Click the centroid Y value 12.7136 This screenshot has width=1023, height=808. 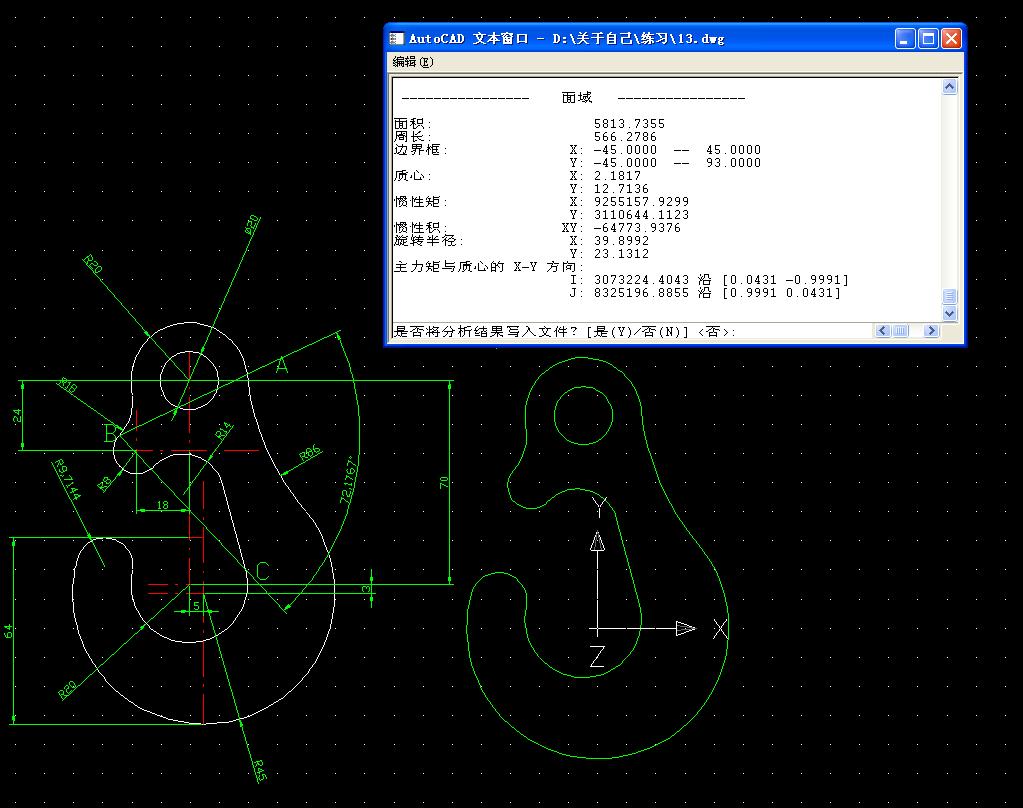click(x=621, y=189)
